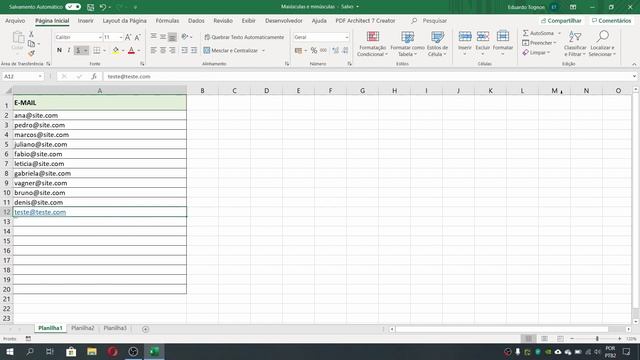Click the Comentários button
640x360 pixels.
click(611, 20)
